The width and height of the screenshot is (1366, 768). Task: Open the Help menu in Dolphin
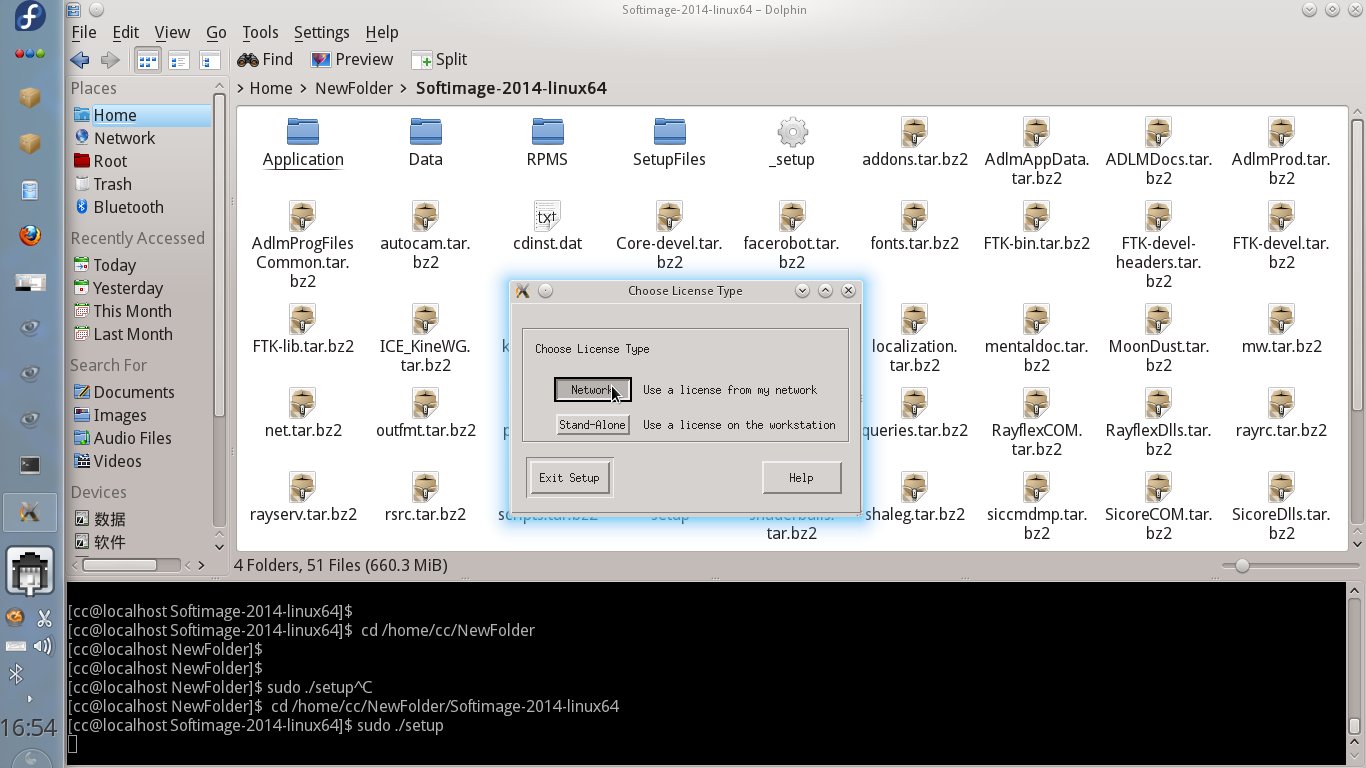coord(381,32)
